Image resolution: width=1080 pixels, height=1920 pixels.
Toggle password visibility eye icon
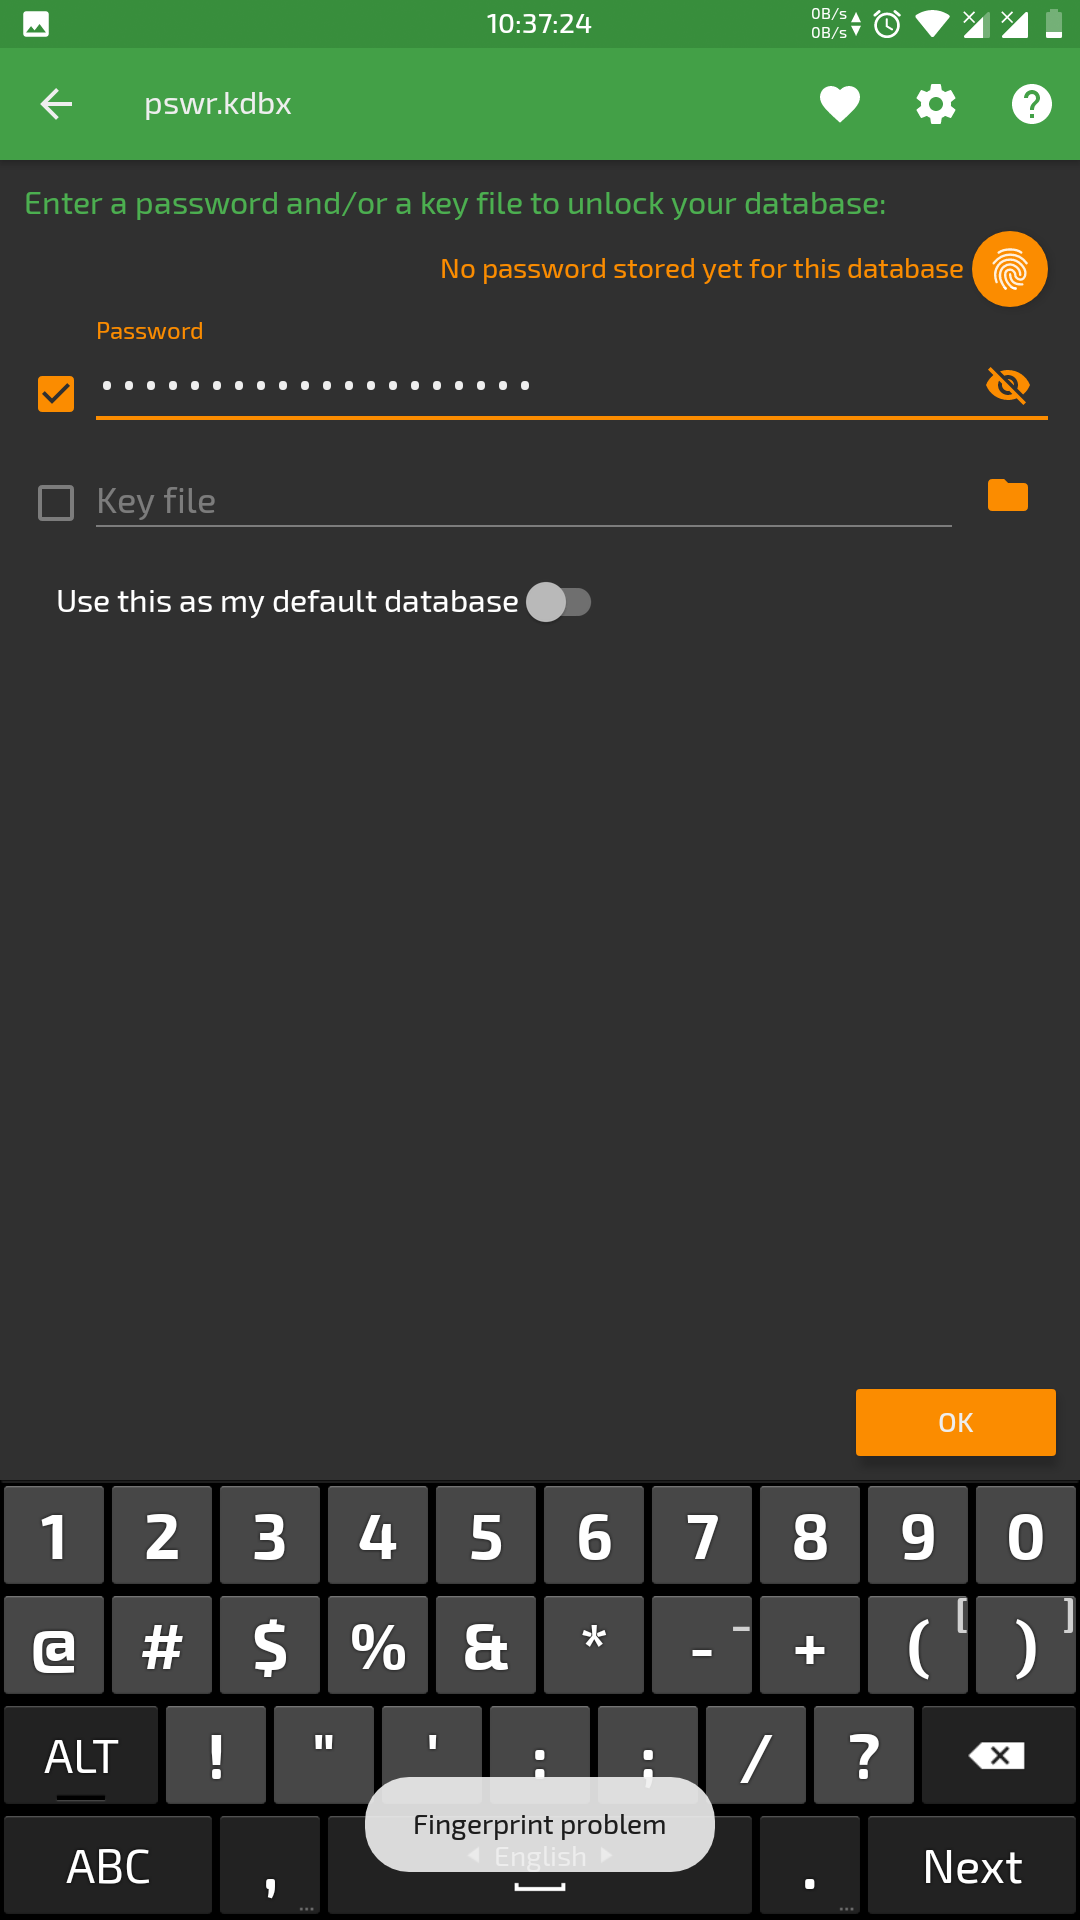pos(1008,385)
